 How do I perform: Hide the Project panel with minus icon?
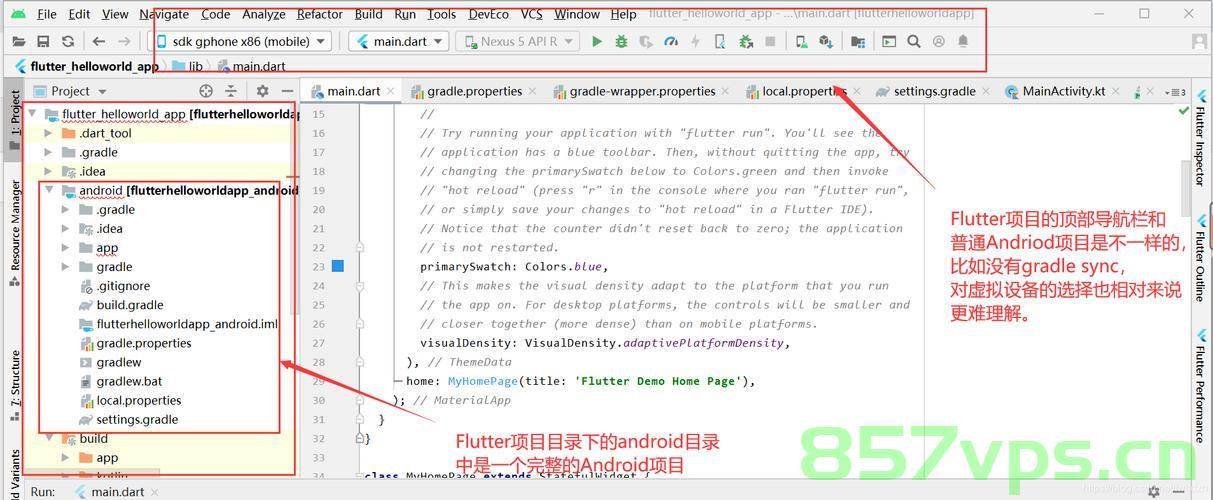(x=287, y=91)
